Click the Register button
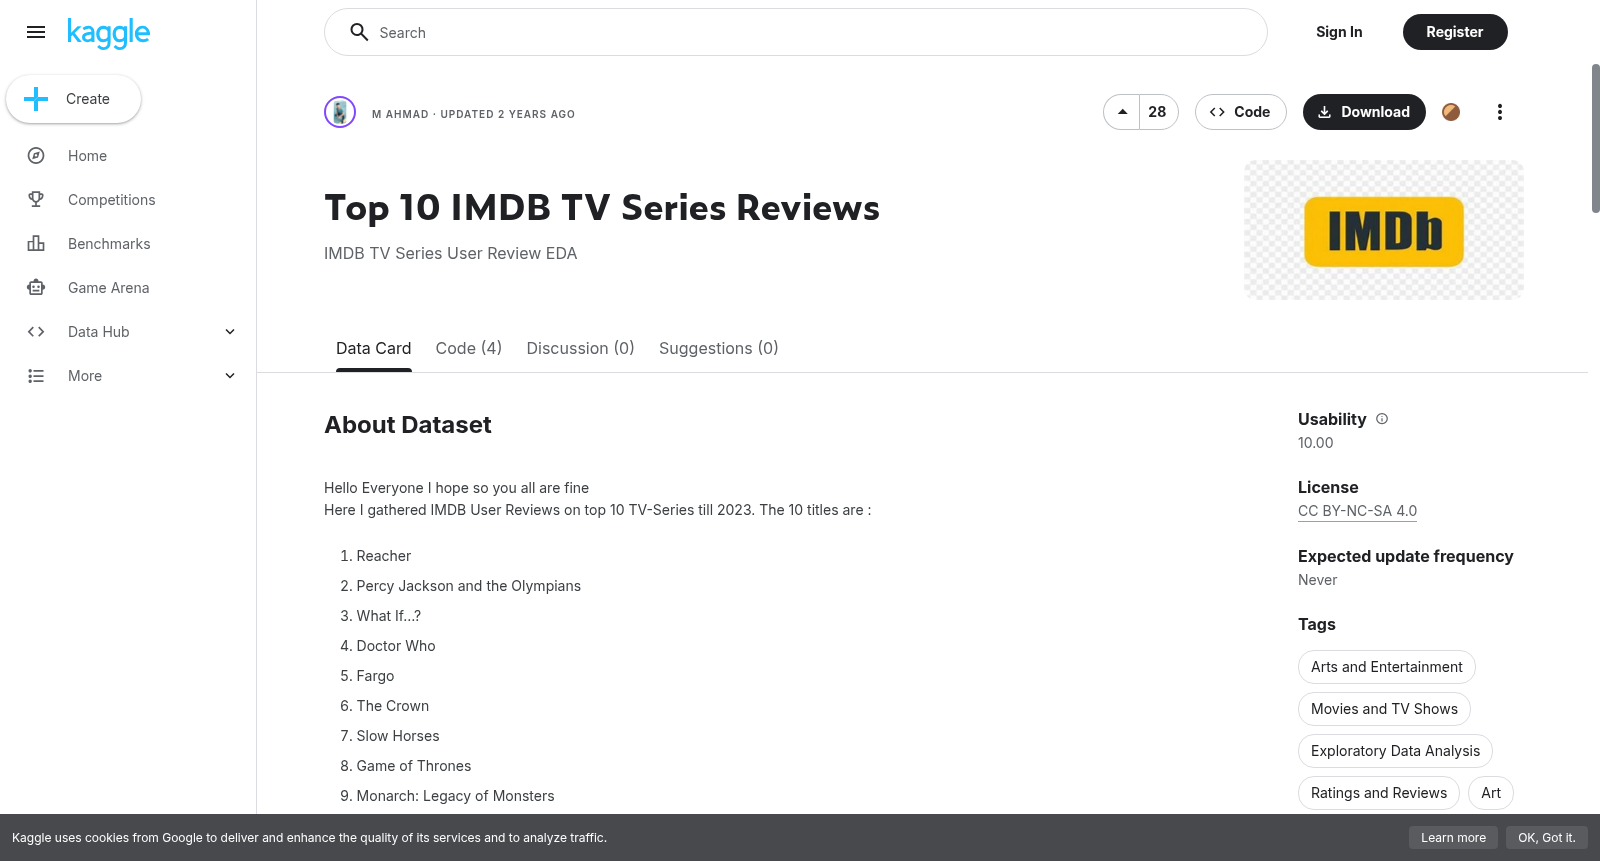This screenshot has height=861, width=1600. coord(1455,32)
